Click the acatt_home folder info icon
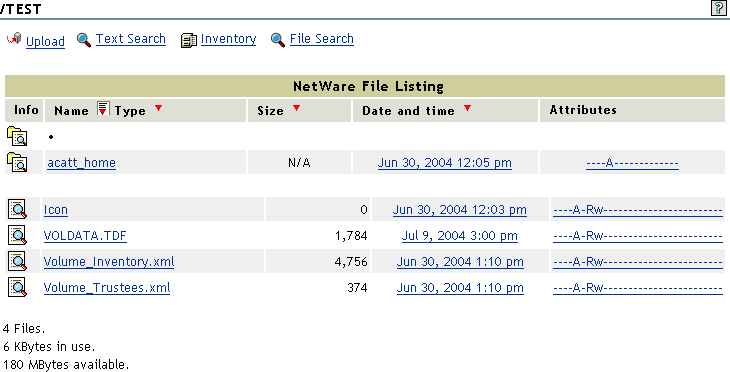This screenshot has height=372, width=730. 17,162
